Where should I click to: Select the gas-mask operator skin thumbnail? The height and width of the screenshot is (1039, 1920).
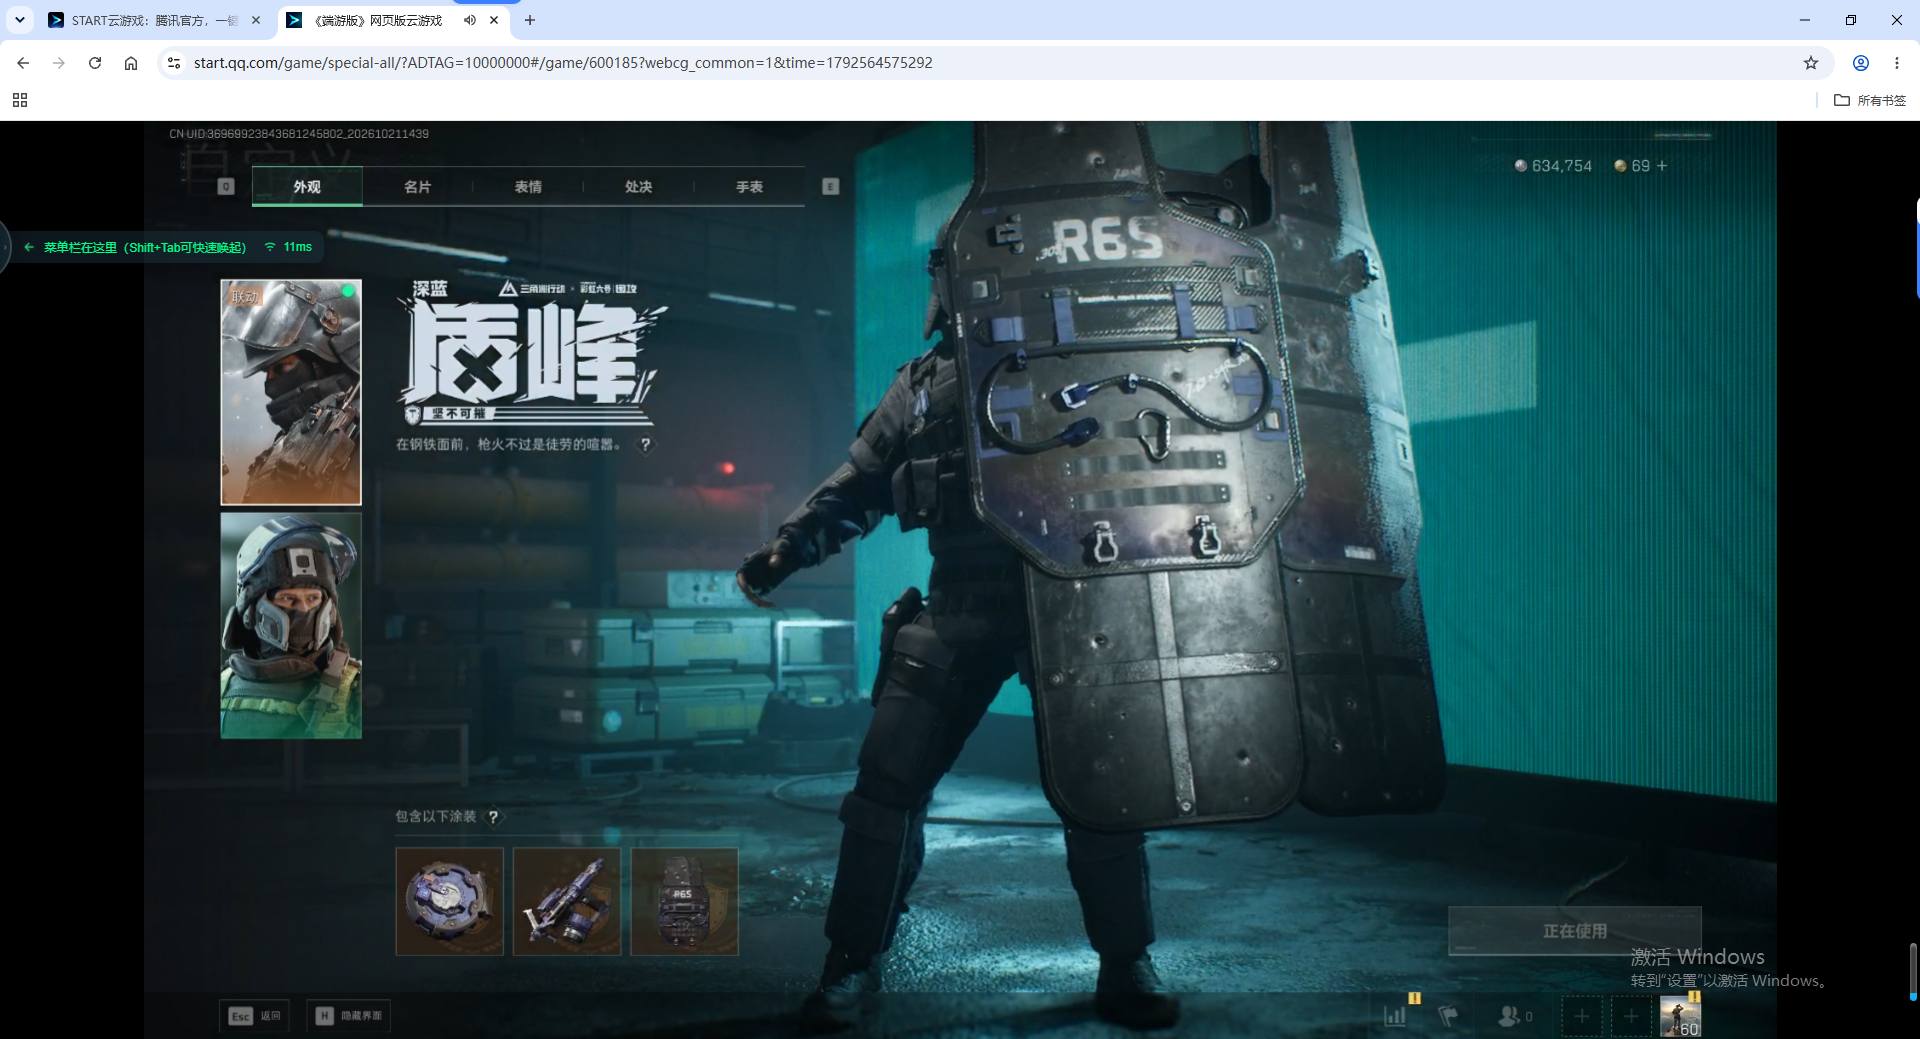click(291, 626)
